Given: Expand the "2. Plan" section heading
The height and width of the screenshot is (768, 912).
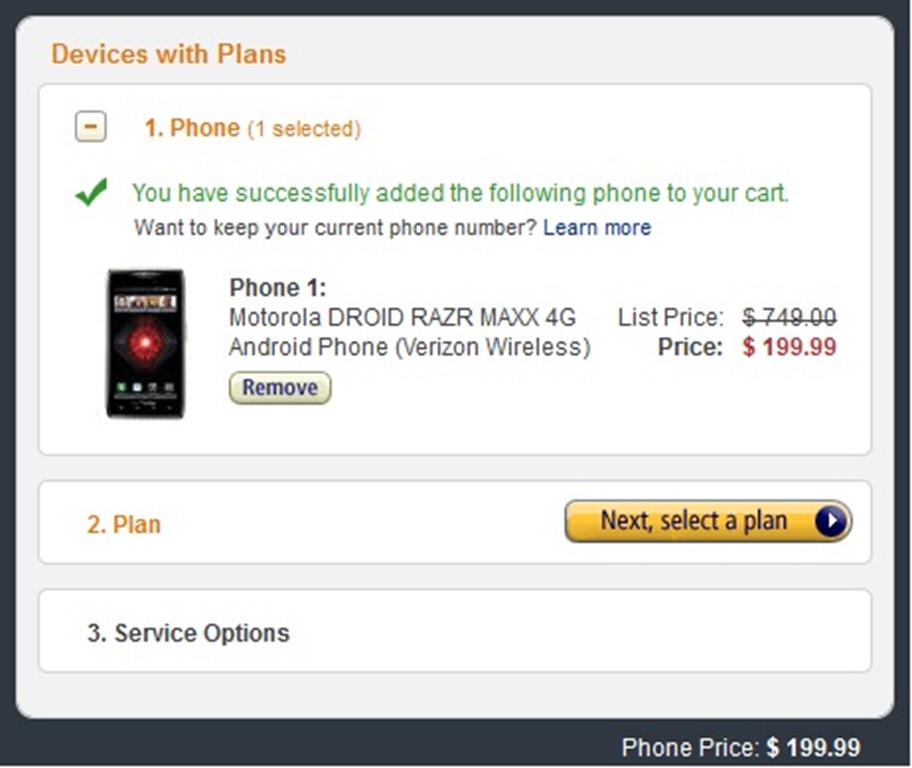Looking at the screenshot, I should pos(123,524).
